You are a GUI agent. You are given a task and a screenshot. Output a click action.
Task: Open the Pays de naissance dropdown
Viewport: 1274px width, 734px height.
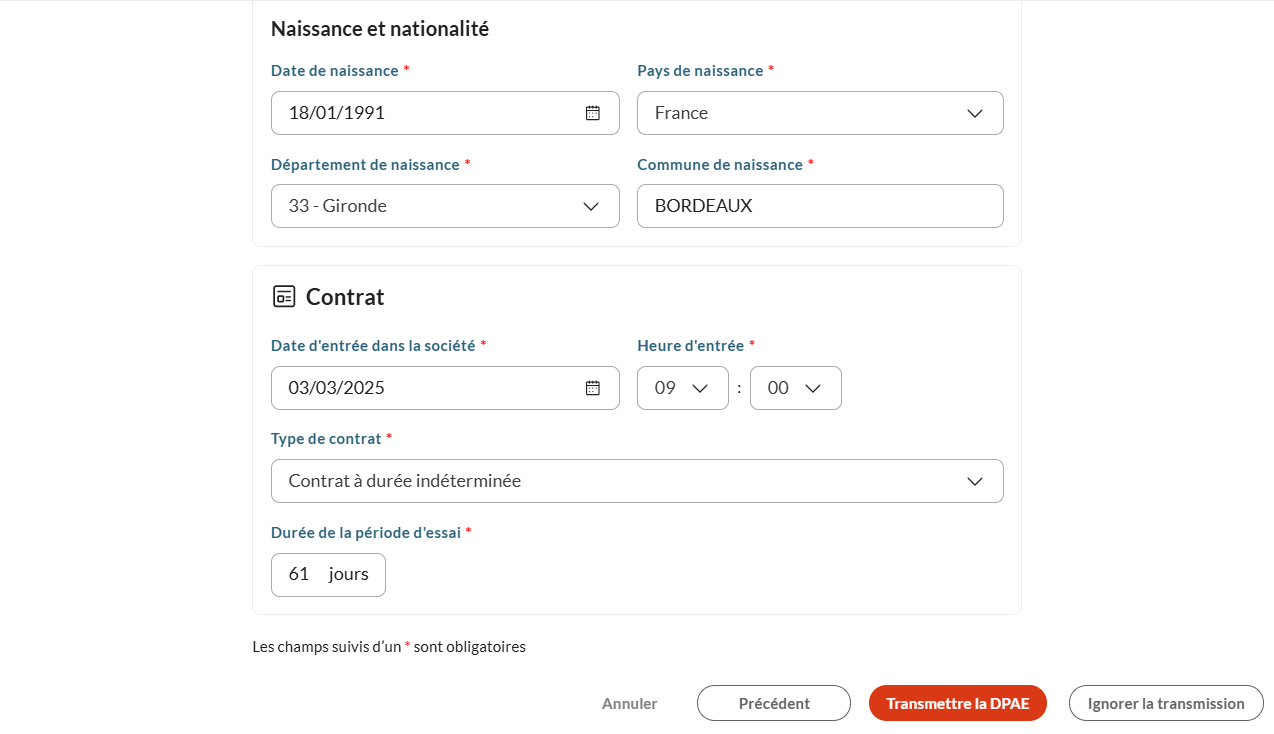click(x=820, y=113)
